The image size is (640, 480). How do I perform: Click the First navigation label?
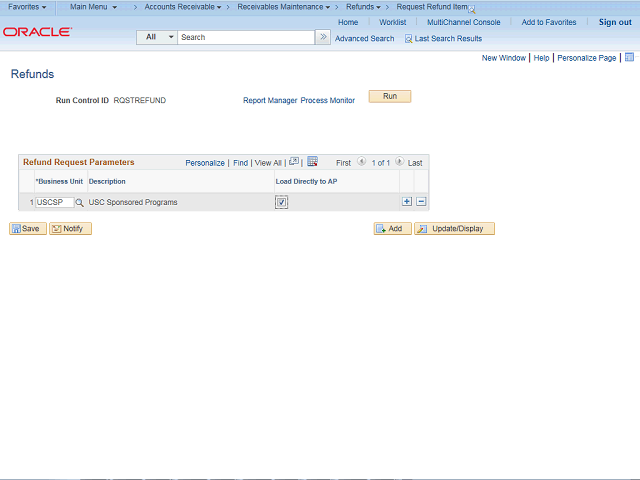pyautogui.click(x=343, y=163)
